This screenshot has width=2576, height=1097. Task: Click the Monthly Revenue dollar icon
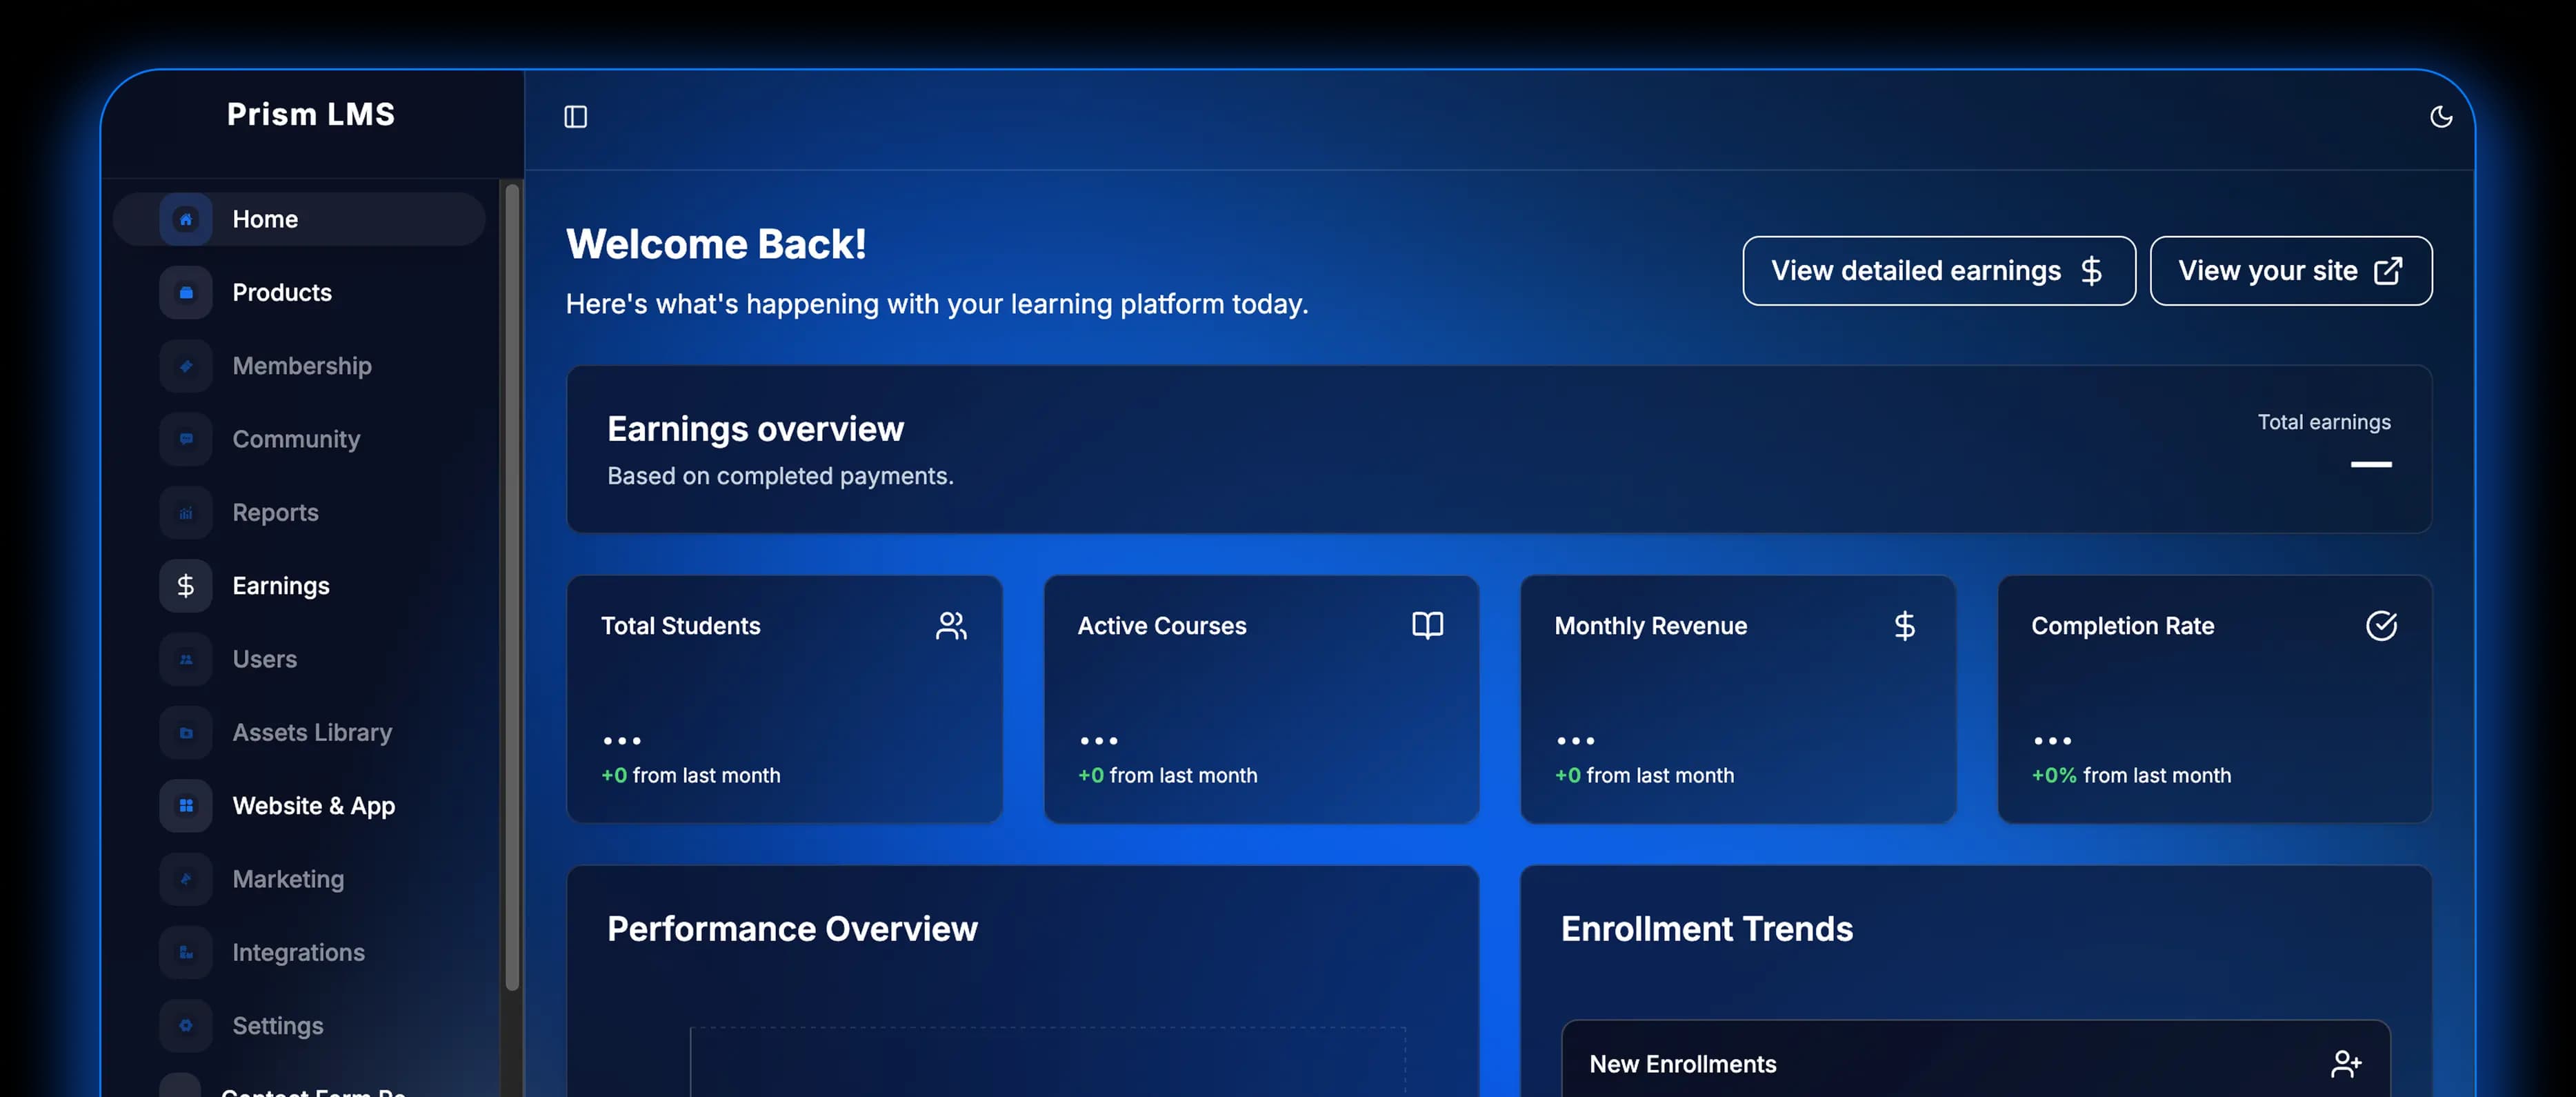(1904, 626)
